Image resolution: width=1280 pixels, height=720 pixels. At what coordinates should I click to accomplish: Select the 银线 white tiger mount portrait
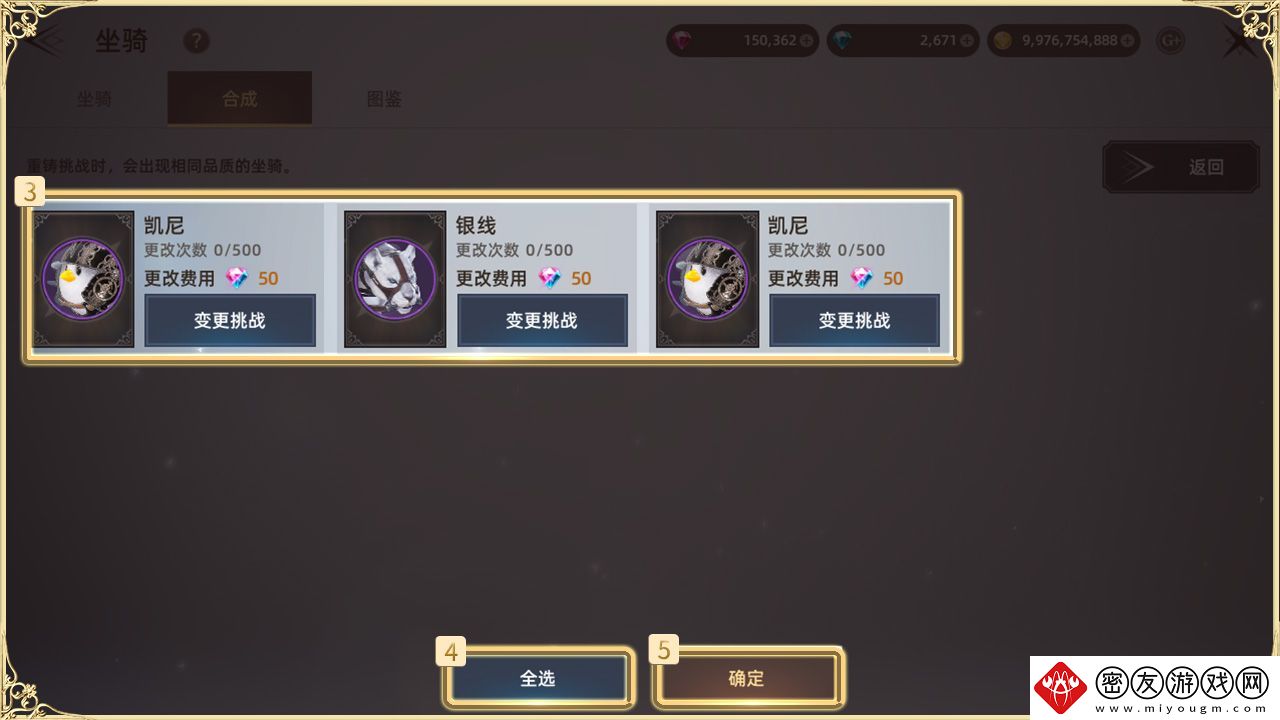click(395, 279)
